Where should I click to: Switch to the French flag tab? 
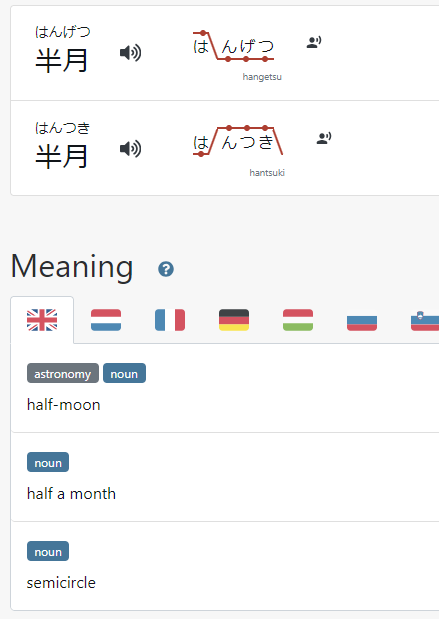click(170, 320)
